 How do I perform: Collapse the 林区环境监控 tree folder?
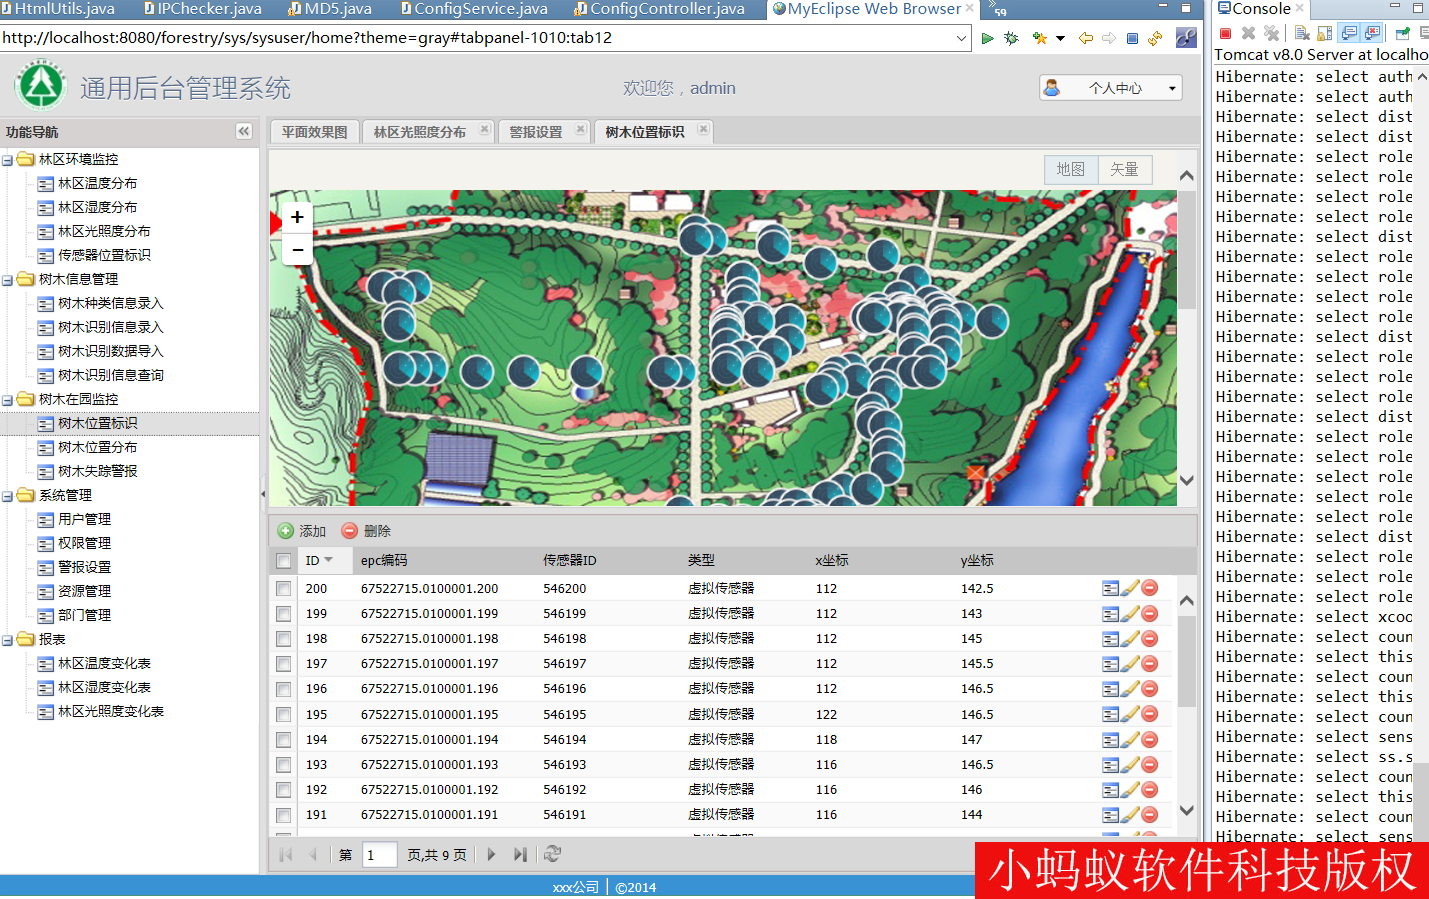pos(7,160)
